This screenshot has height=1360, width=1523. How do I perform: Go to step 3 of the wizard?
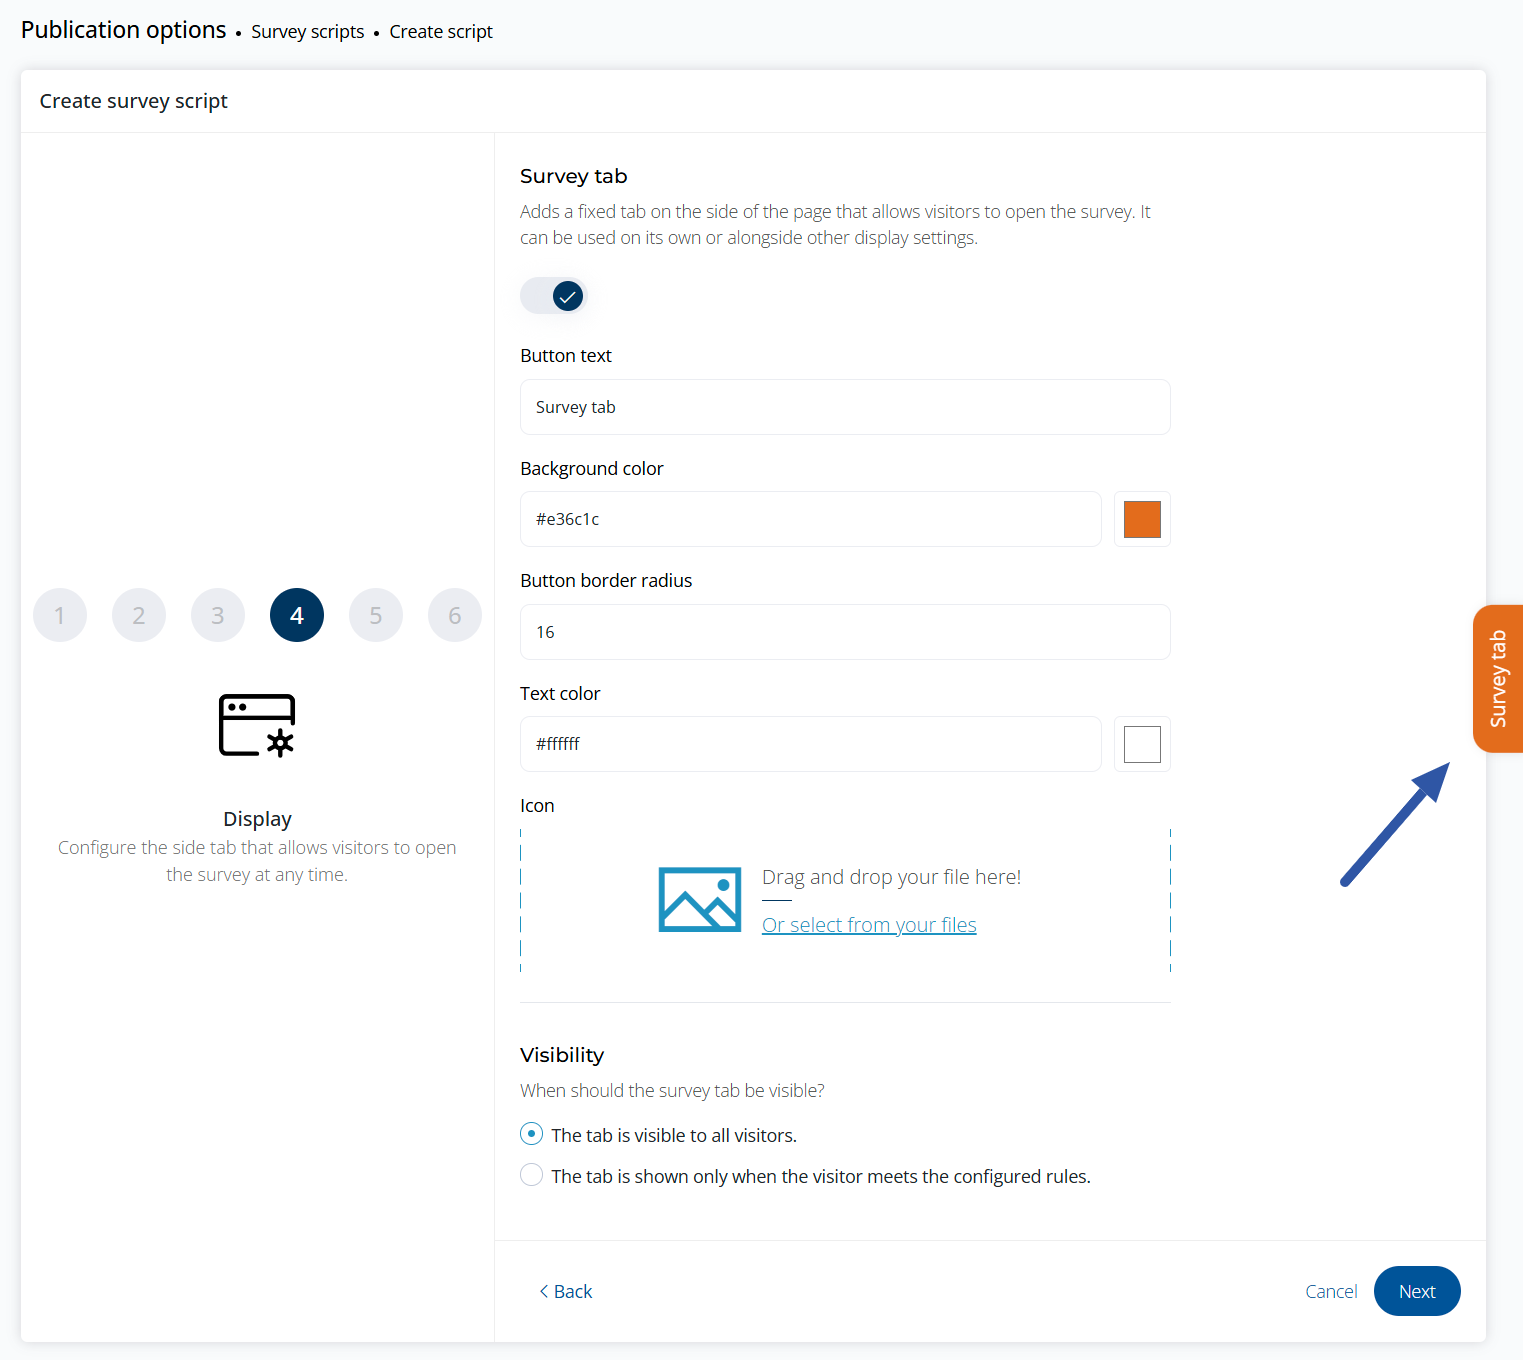218,615
